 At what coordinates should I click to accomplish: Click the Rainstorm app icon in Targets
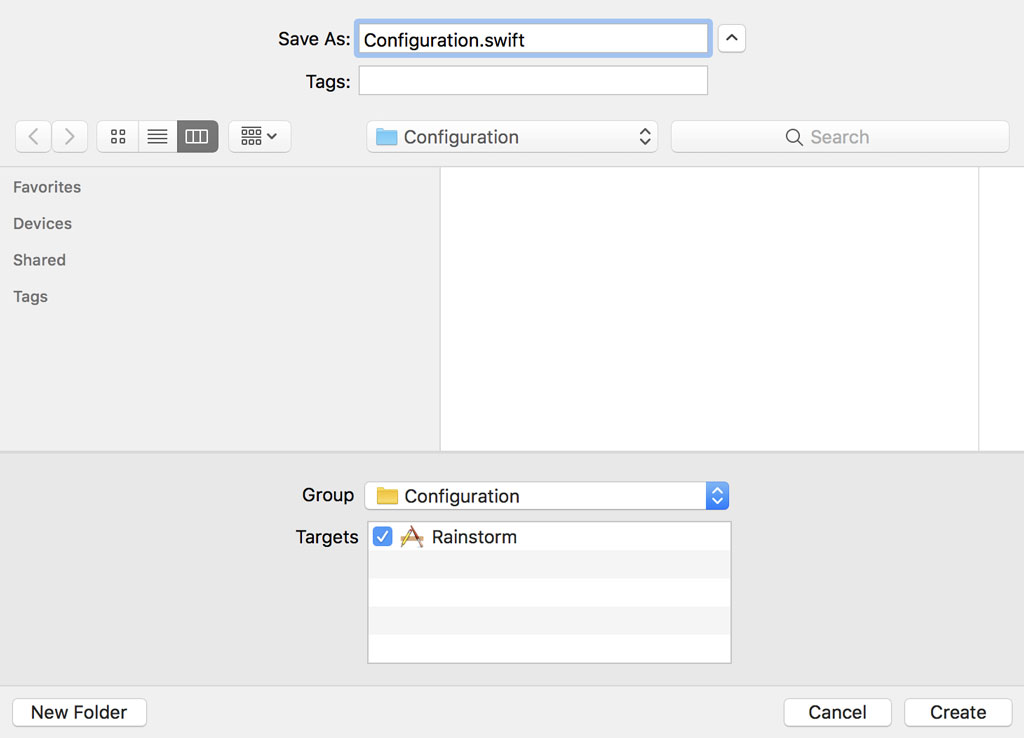(411, 536)
